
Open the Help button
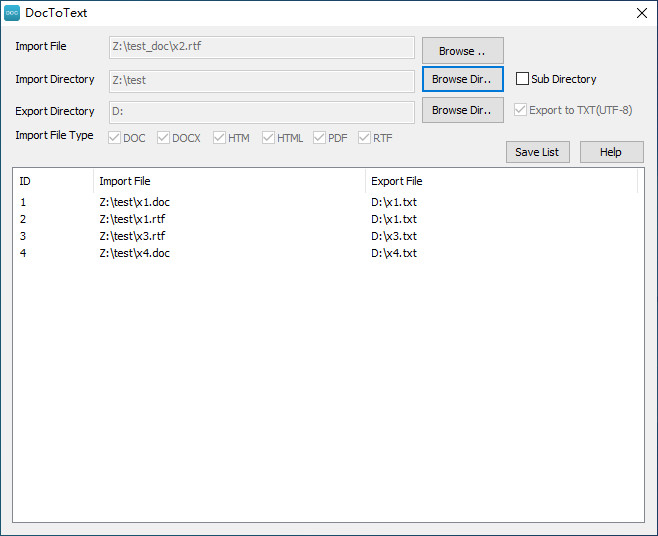pyautogui.click(x=611, y=152)
